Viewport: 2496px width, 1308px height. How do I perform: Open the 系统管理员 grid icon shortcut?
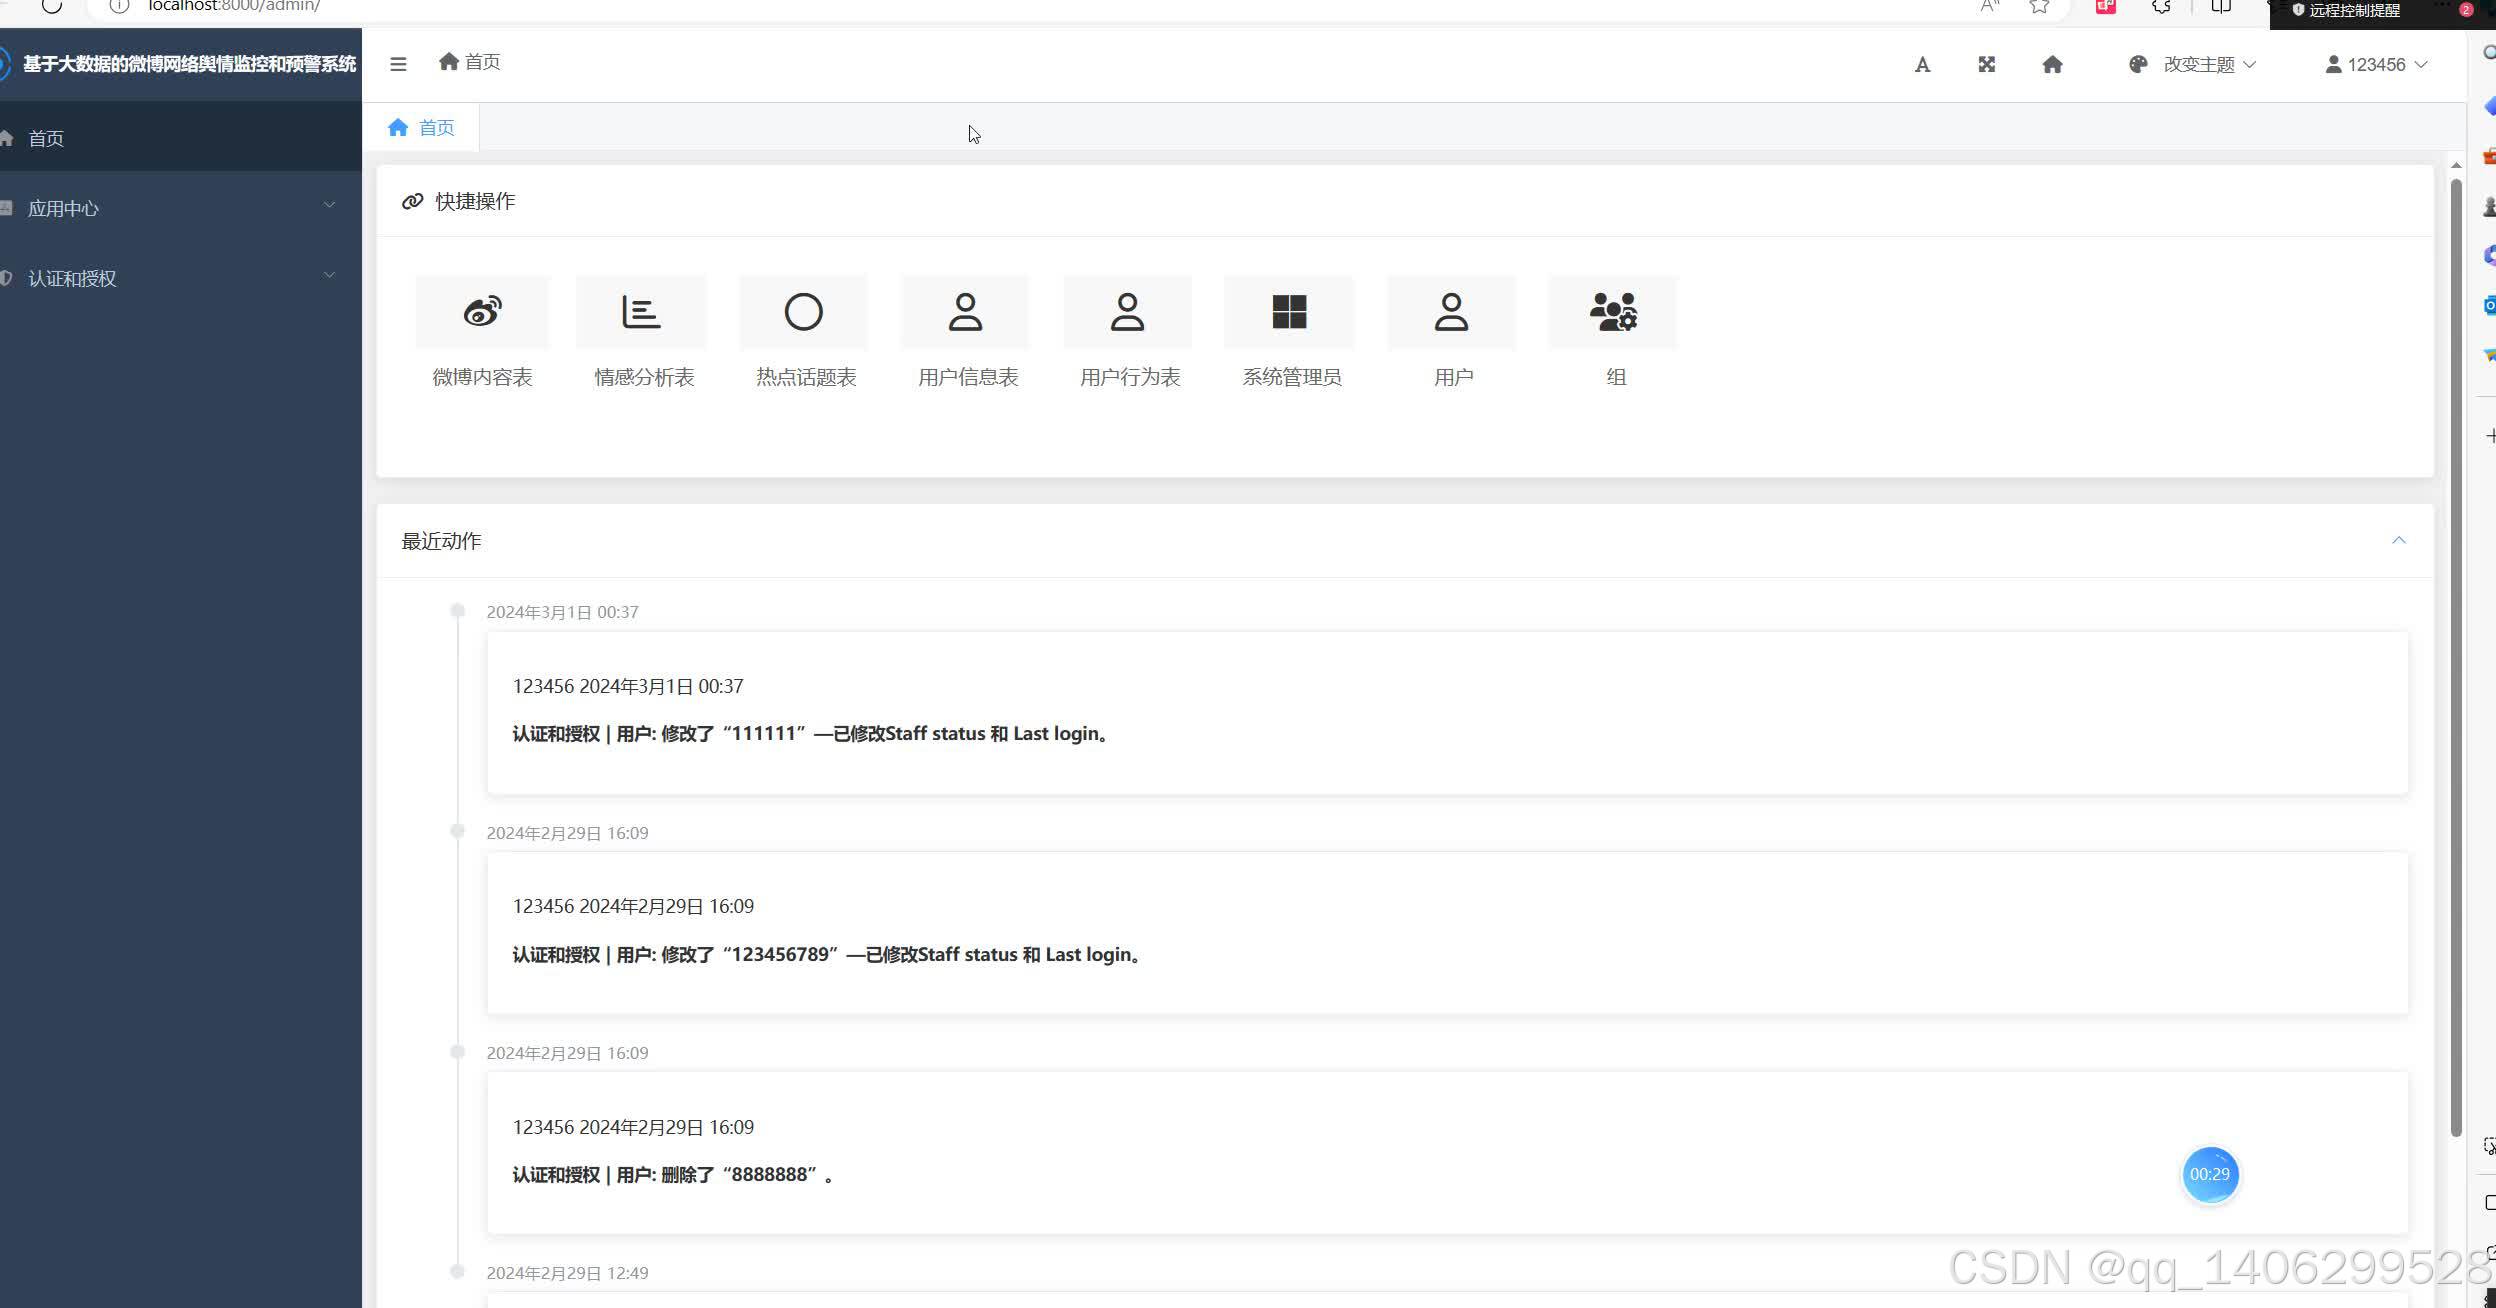[1289, 312]
